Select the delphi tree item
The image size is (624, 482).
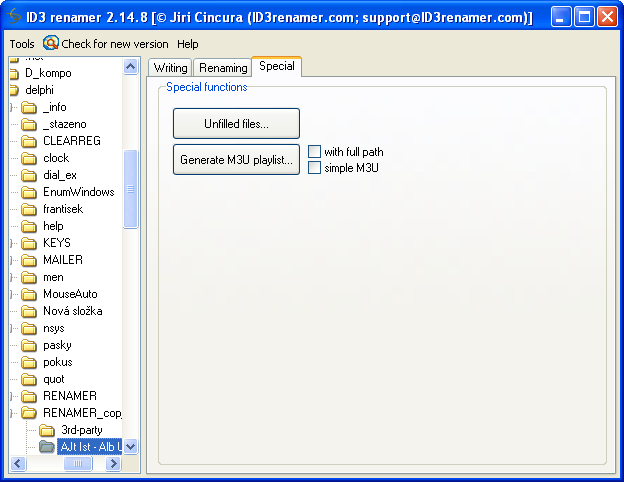(x=39, y=90)
